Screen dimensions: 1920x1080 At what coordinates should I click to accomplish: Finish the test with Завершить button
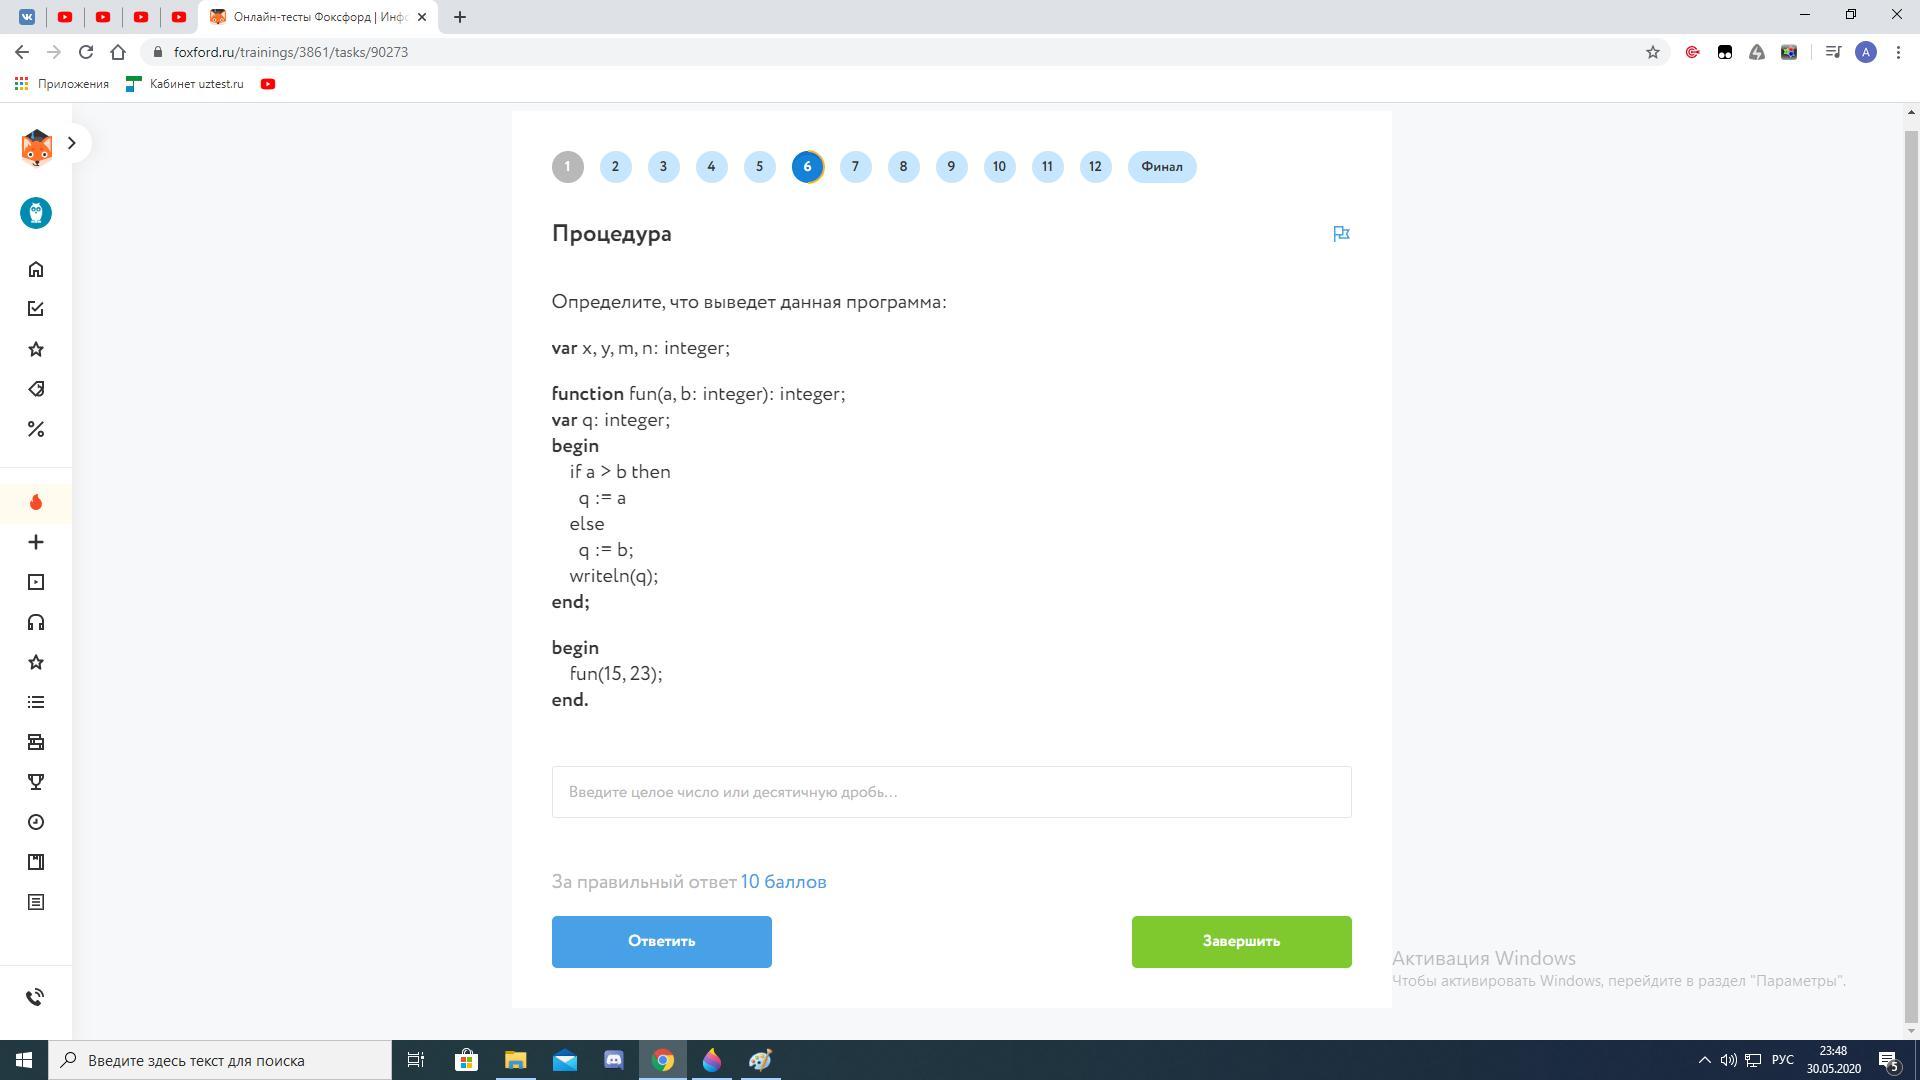pos(1241,941)
